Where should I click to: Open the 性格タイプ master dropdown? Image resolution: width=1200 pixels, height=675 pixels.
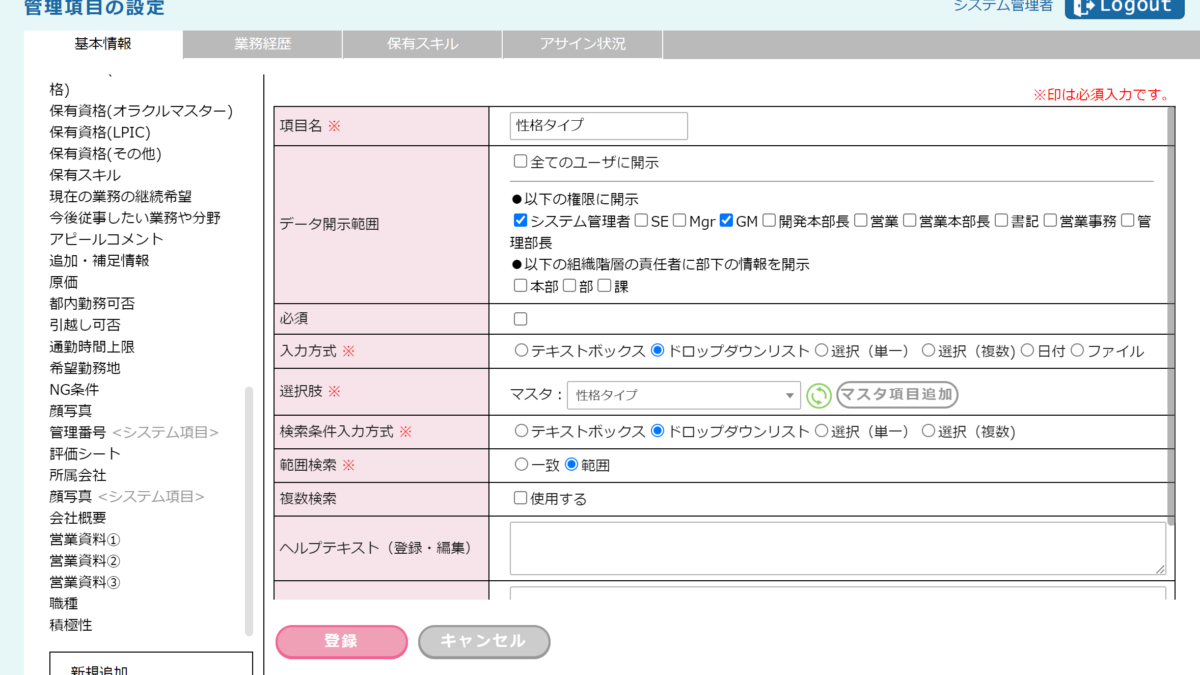[684, 395]
